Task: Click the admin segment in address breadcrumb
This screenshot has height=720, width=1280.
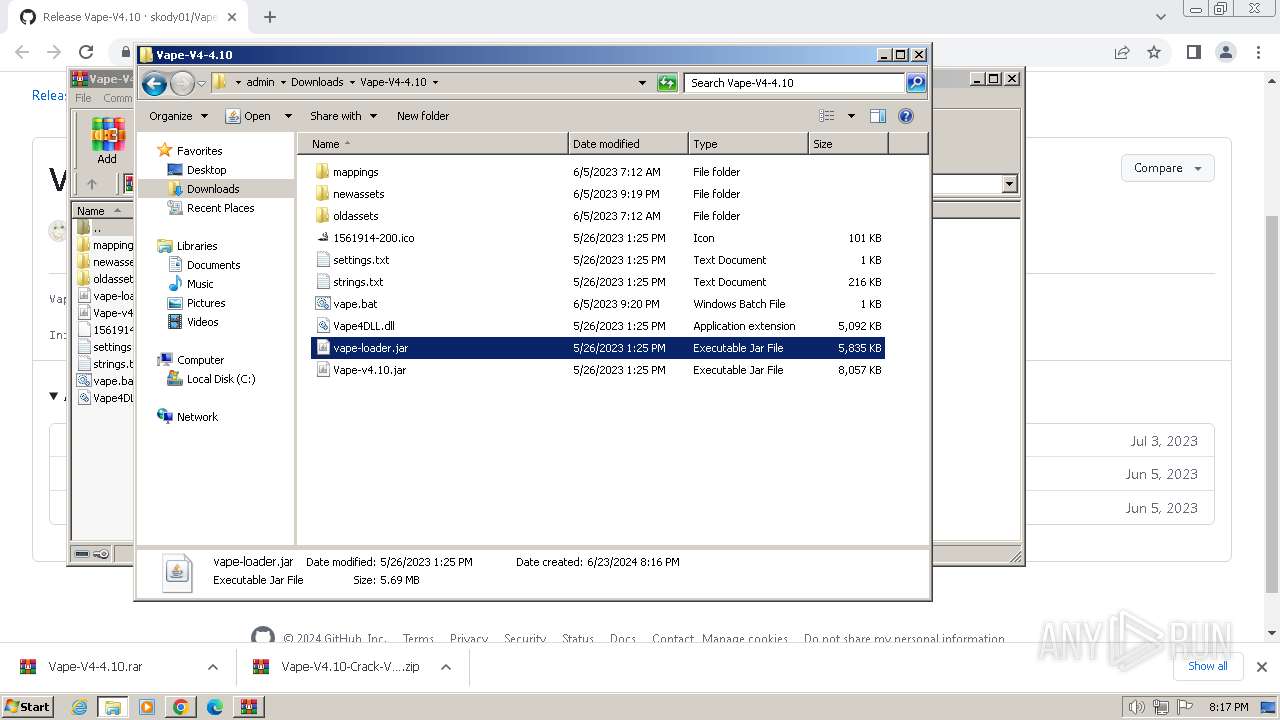Action: [x=260, y=83]
